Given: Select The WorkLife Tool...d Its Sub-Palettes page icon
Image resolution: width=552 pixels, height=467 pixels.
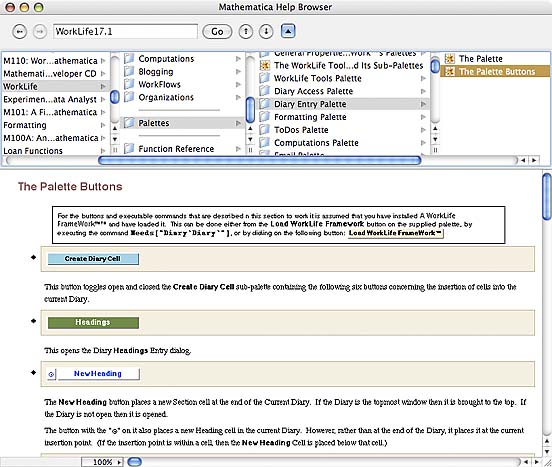Looking at the screenshot, I should click(265, 65).
